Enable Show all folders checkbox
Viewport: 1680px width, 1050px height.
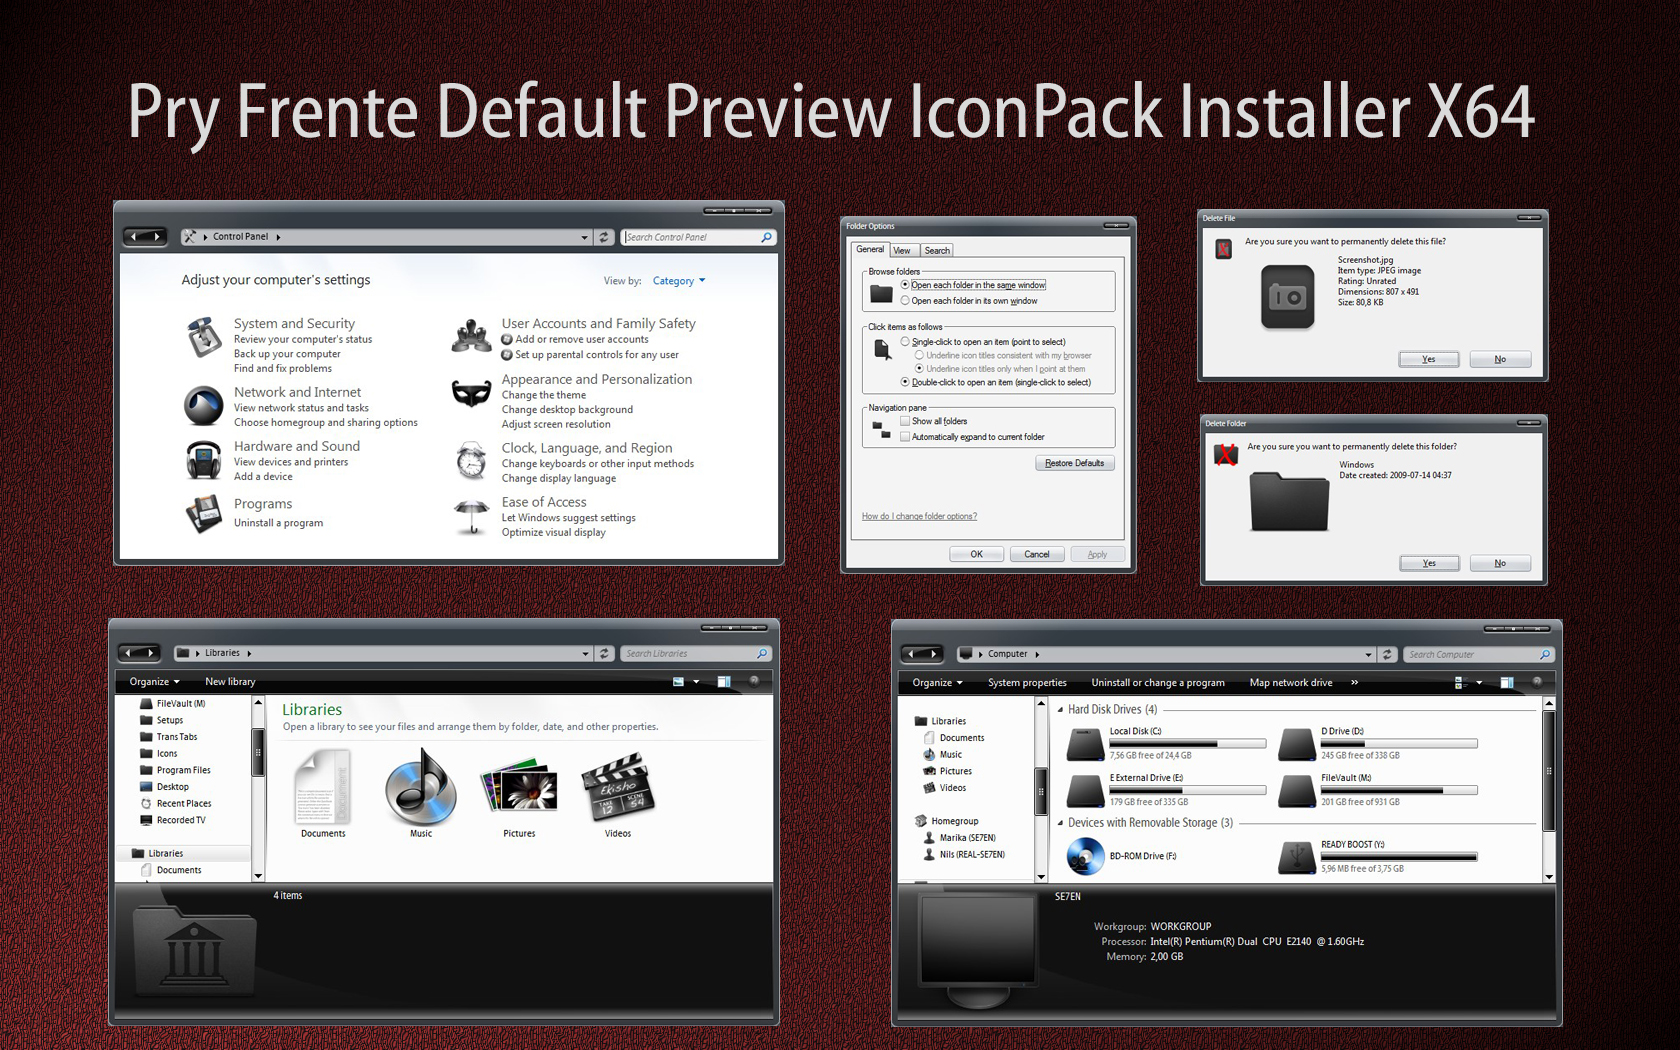click(905, 421)
